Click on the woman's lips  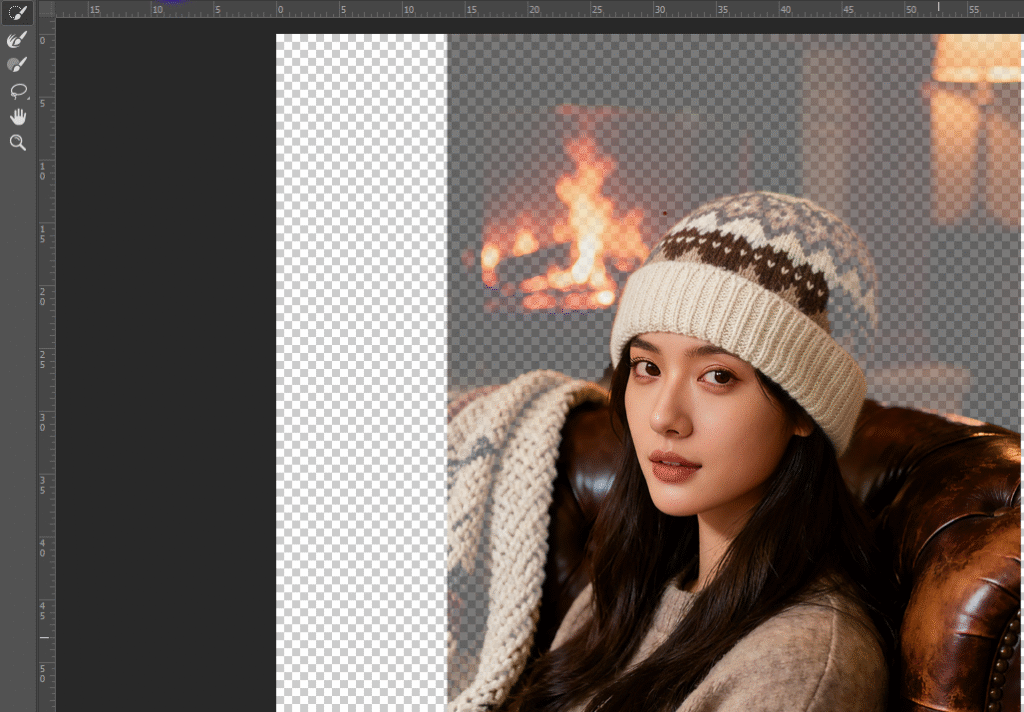(675, 466)
